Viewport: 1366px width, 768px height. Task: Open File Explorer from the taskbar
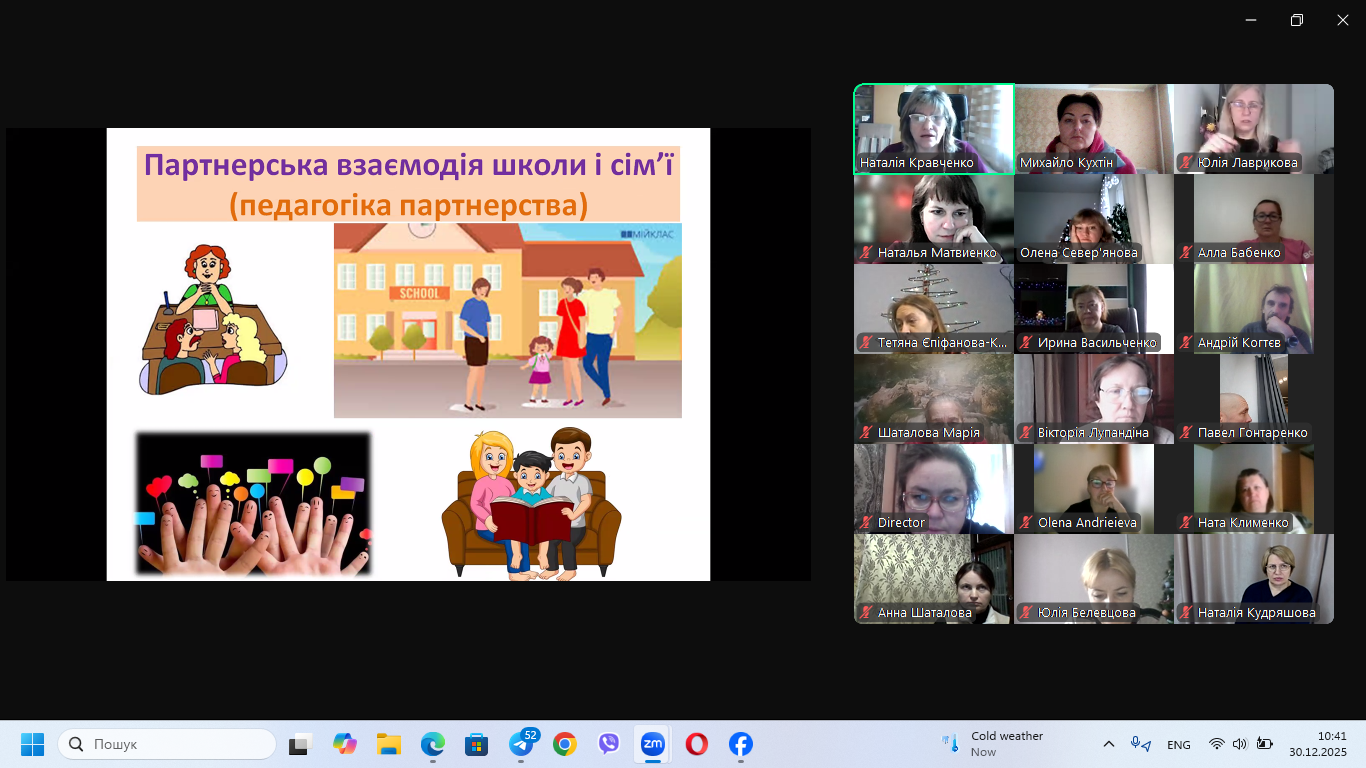(389, 744)
